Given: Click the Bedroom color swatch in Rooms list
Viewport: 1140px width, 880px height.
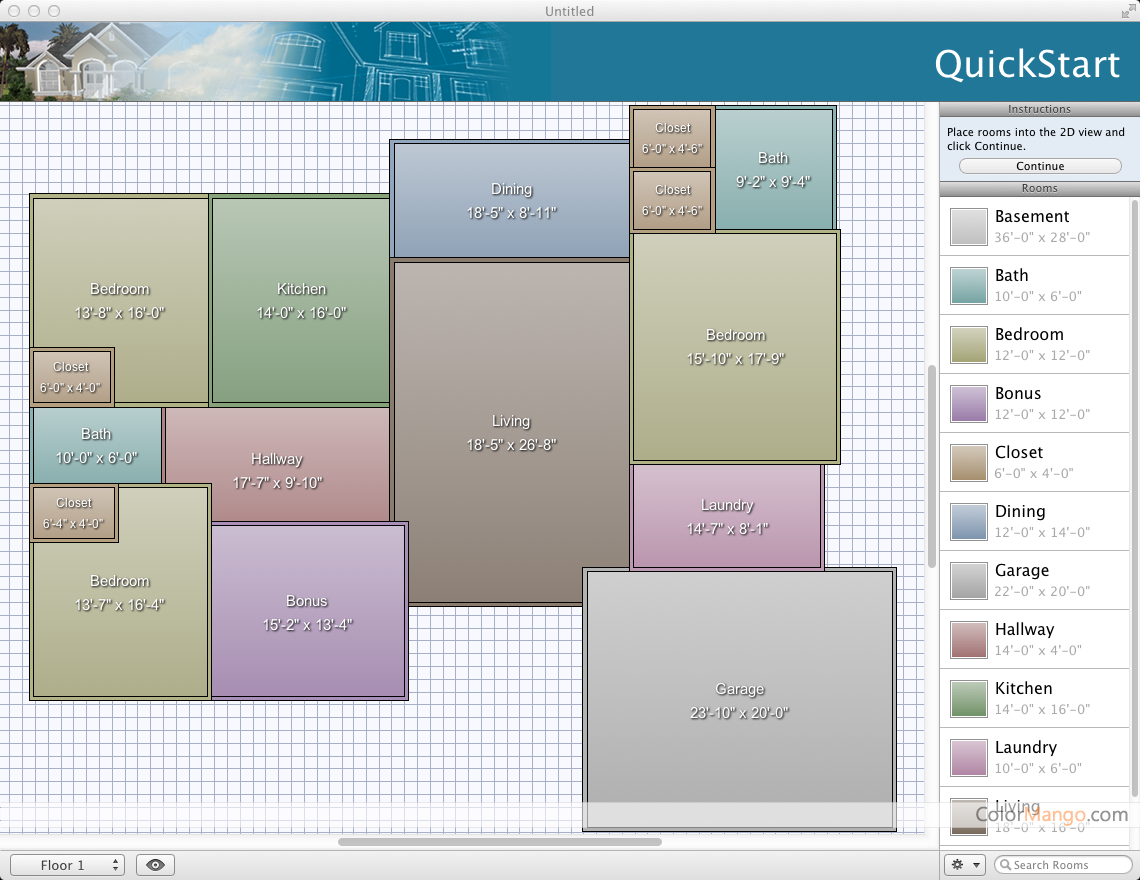Looking at the screenshot, I should click(968, 345).
